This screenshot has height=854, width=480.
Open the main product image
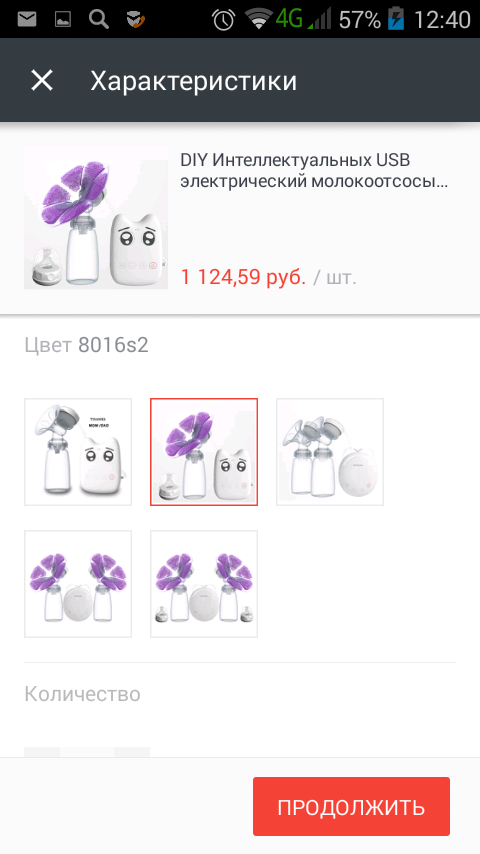tap(96, 217)
